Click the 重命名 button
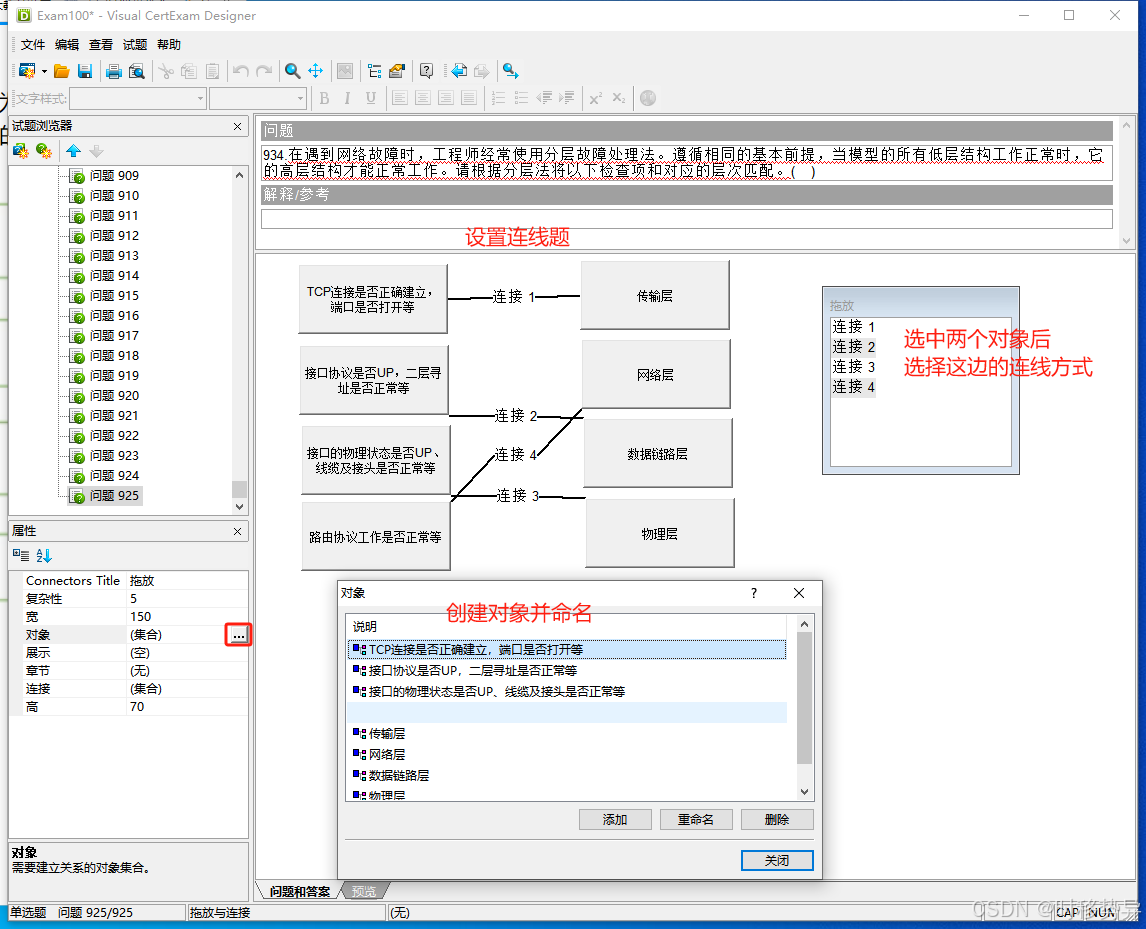 click(696, 819)
